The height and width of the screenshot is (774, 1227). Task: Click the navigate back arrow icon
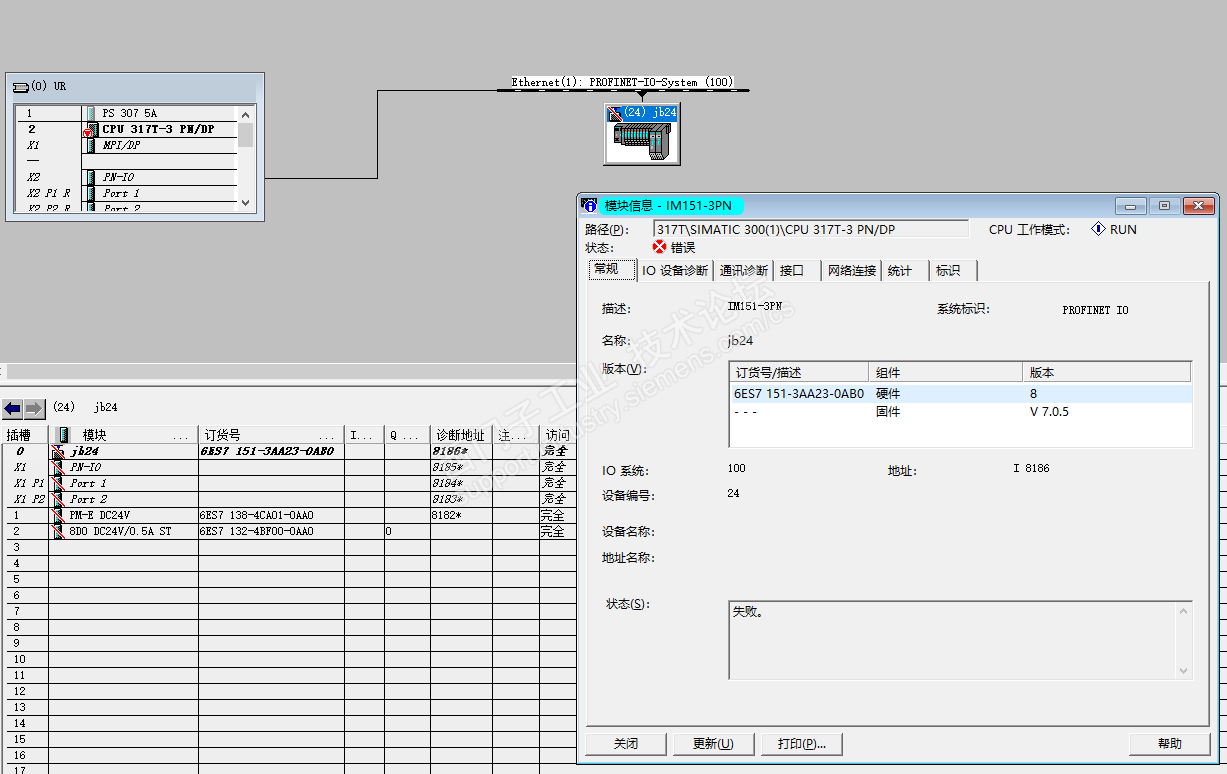13,408
